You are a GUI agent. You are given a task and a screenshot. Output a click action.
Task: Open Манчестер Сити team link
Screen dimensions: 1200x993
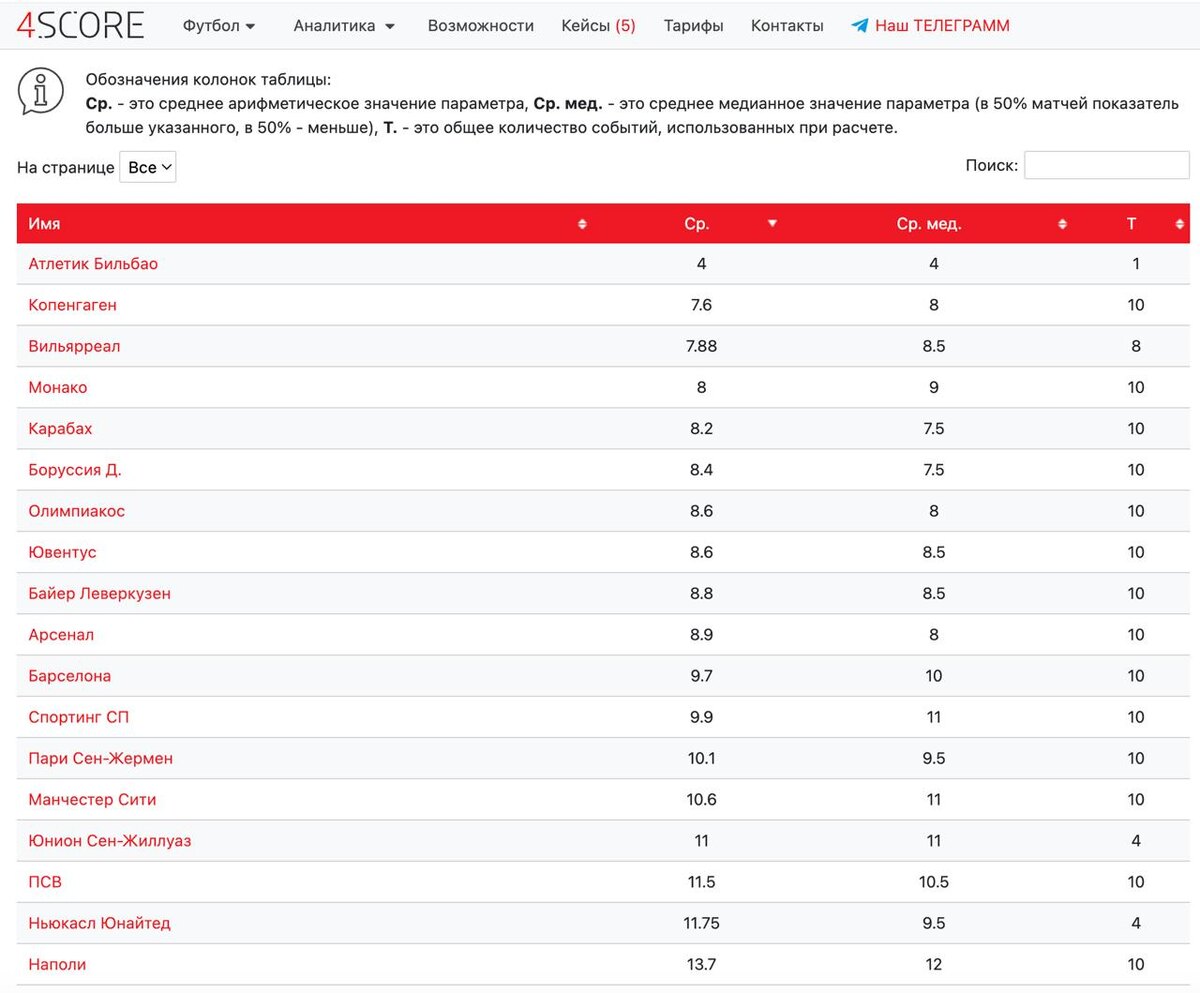point(92,800)
